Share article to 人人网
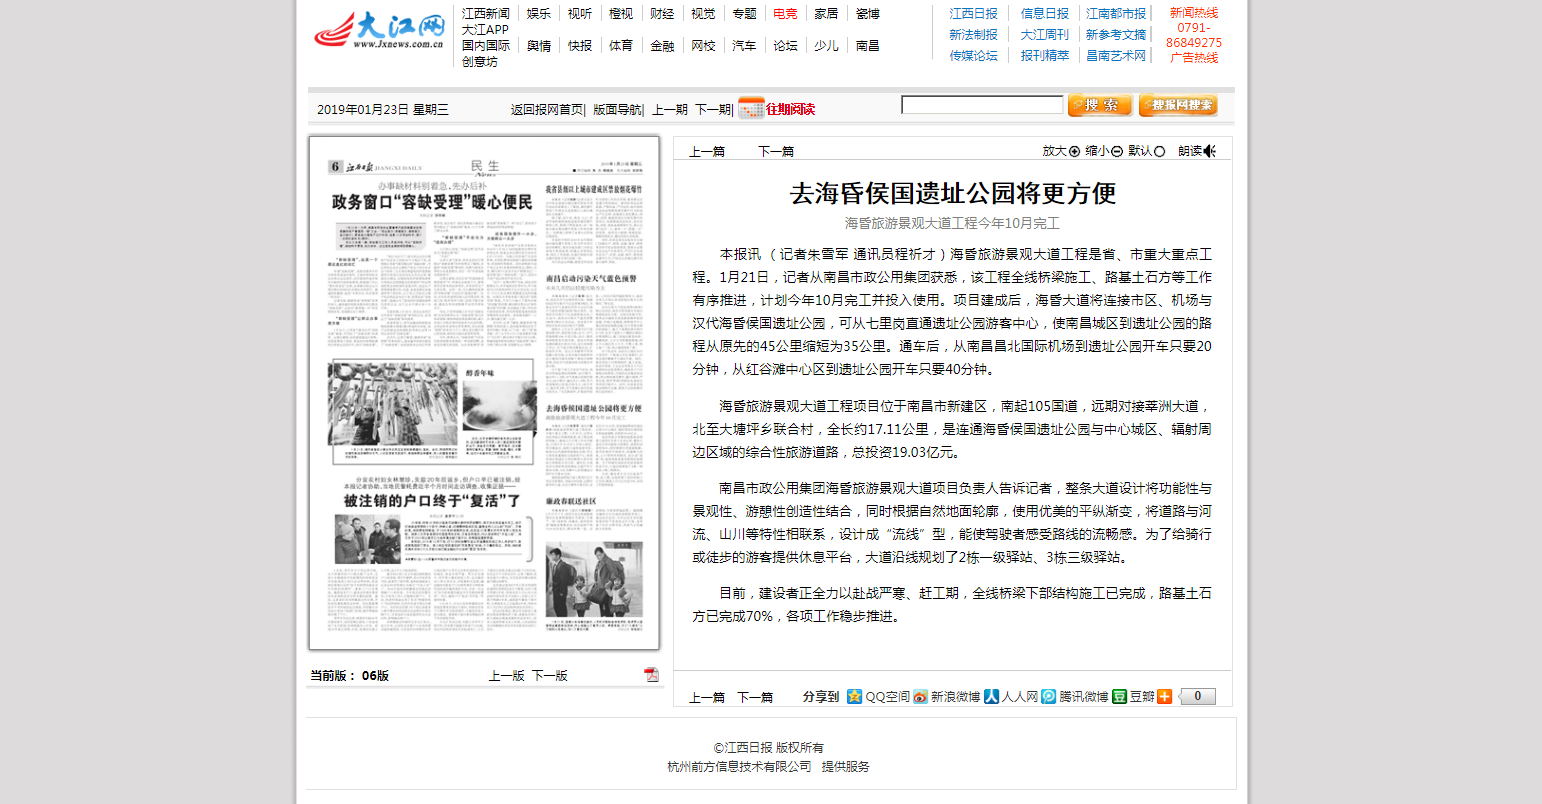Viewport: 1542px width, 804px height. tap(1011, 697)
